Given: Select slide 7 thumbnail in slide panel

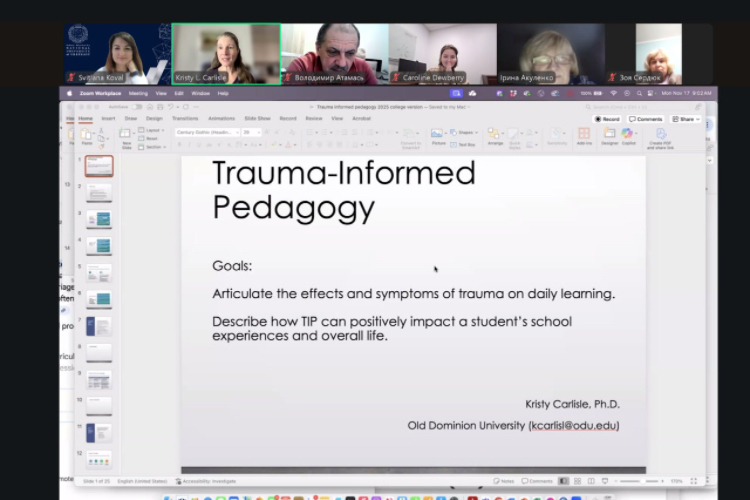Looking at the screenshot, I should [x=98, y=326].
